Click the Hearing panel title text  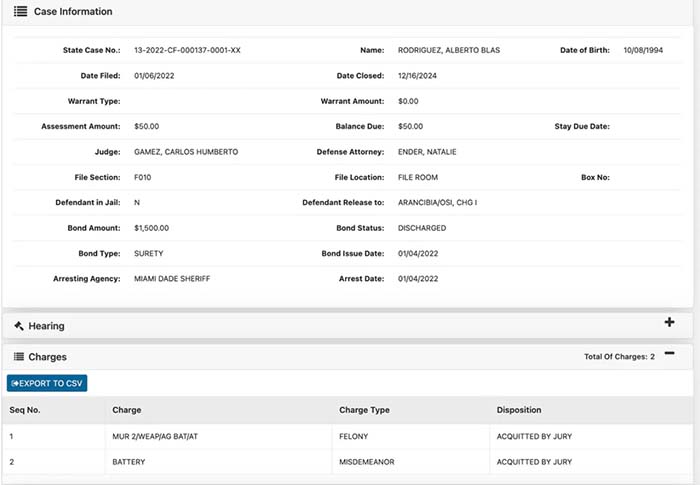coord(47,326)
